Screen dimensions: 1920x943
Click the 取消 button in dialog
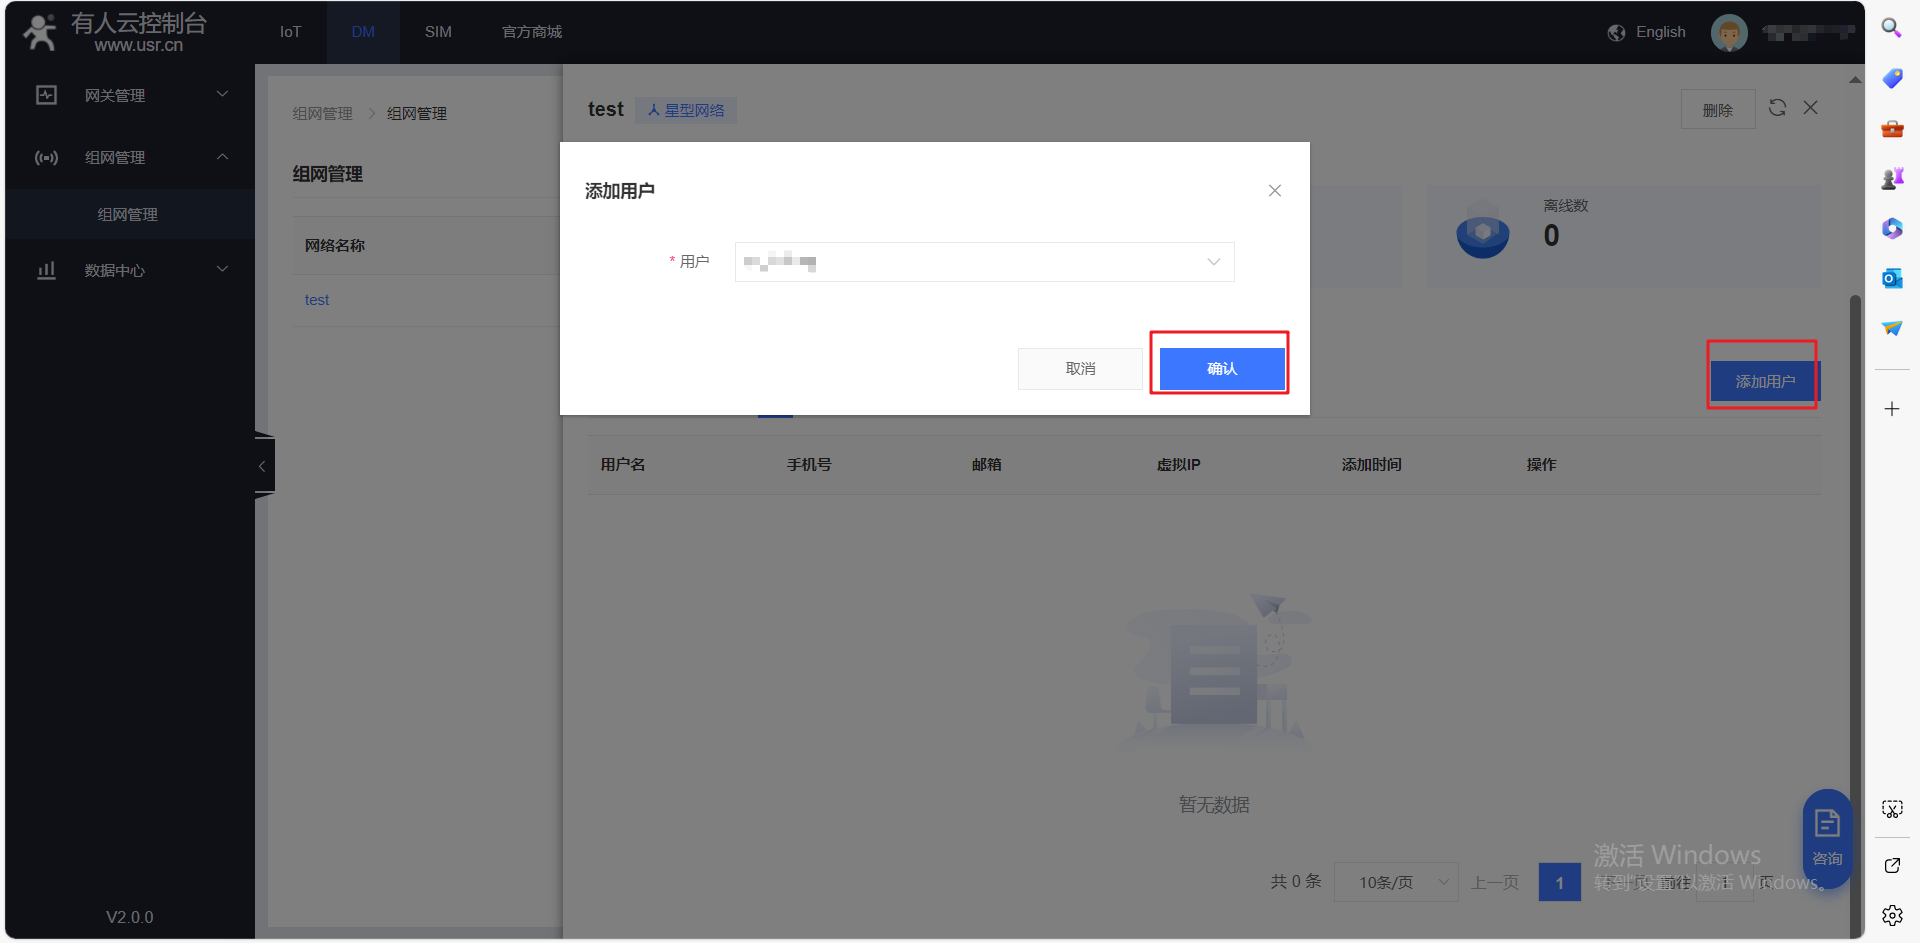pyautogui.click(x=1080, y=369)
